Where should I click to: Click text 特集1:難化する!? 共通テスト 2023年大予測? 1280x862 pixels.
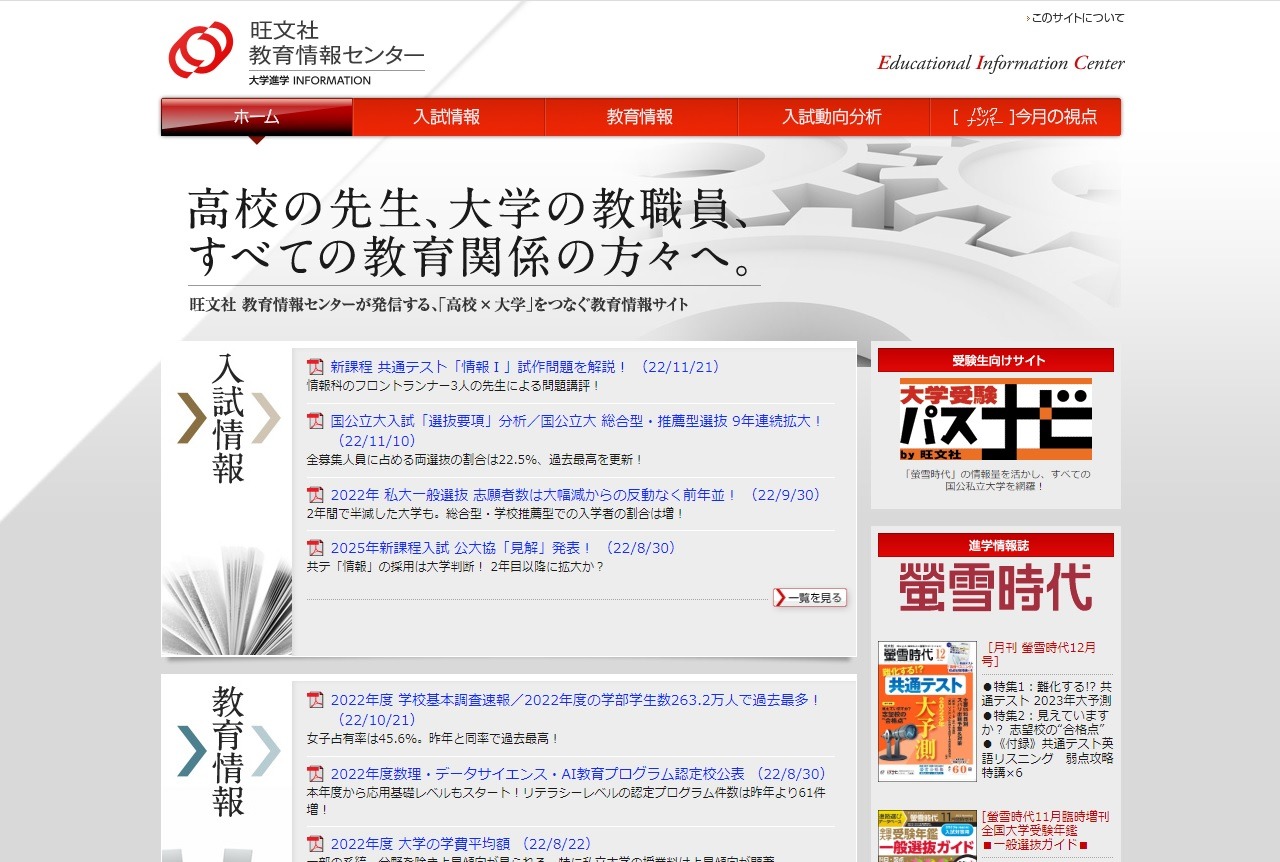(x=1048, y=694)
